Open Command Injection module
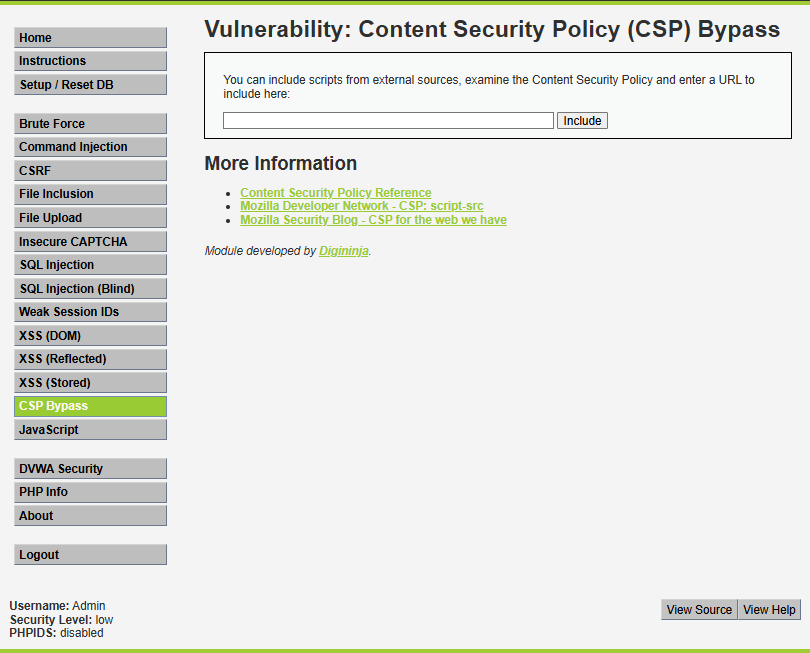 click(90, 147)
